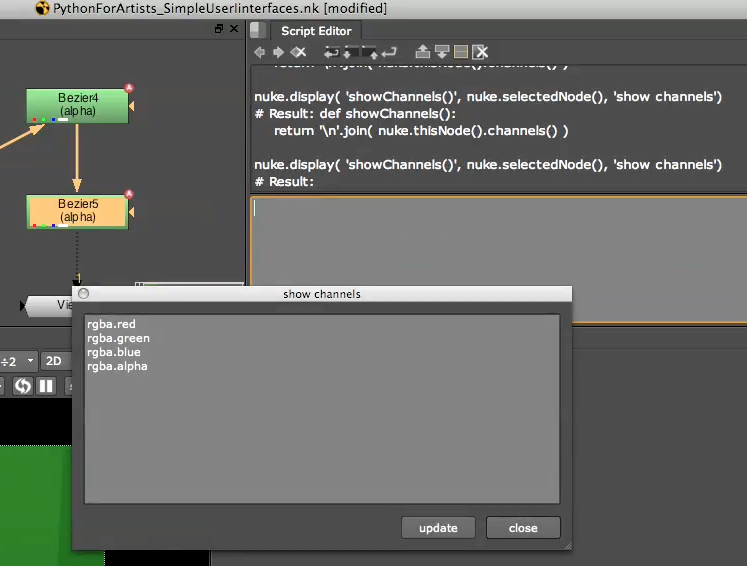Go to previous script in history
Viewport: 747px width, 566px height.
click(x=260, y=52)
